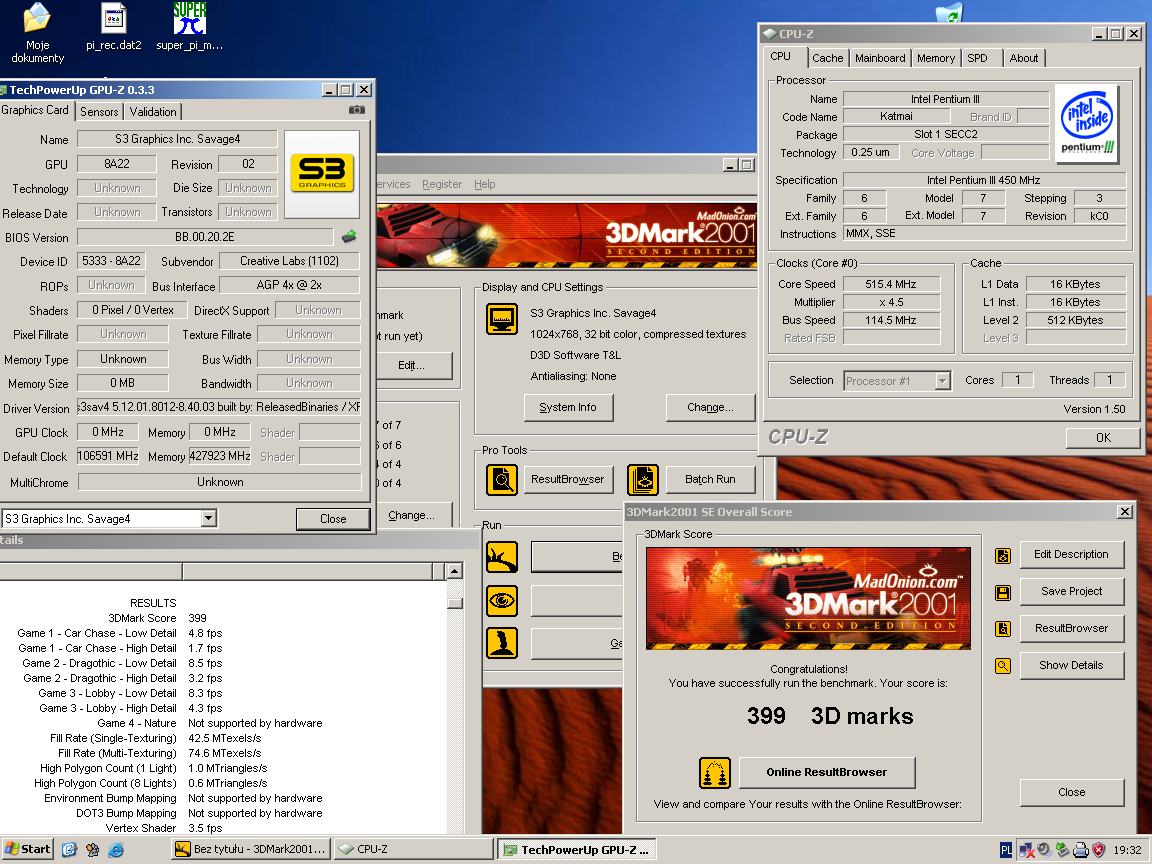Click the ResultBrowser magnifier icon in Pro Tools

pyautogui.click(x=502, y=480)
